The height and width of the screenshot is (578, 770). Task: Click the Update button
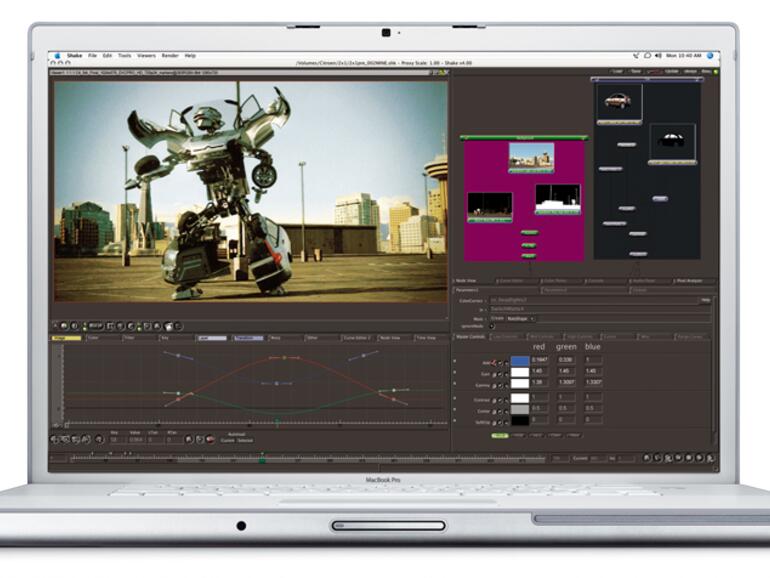(673, 71)
